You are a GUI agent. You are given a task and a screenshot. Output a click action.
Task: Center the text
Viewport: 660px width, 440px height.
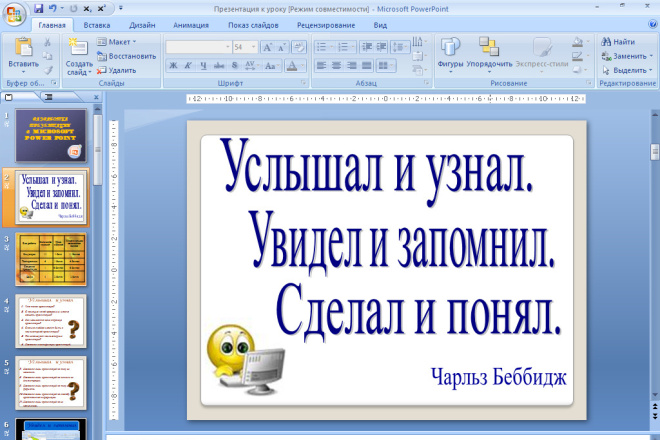(x=337, y=65)
